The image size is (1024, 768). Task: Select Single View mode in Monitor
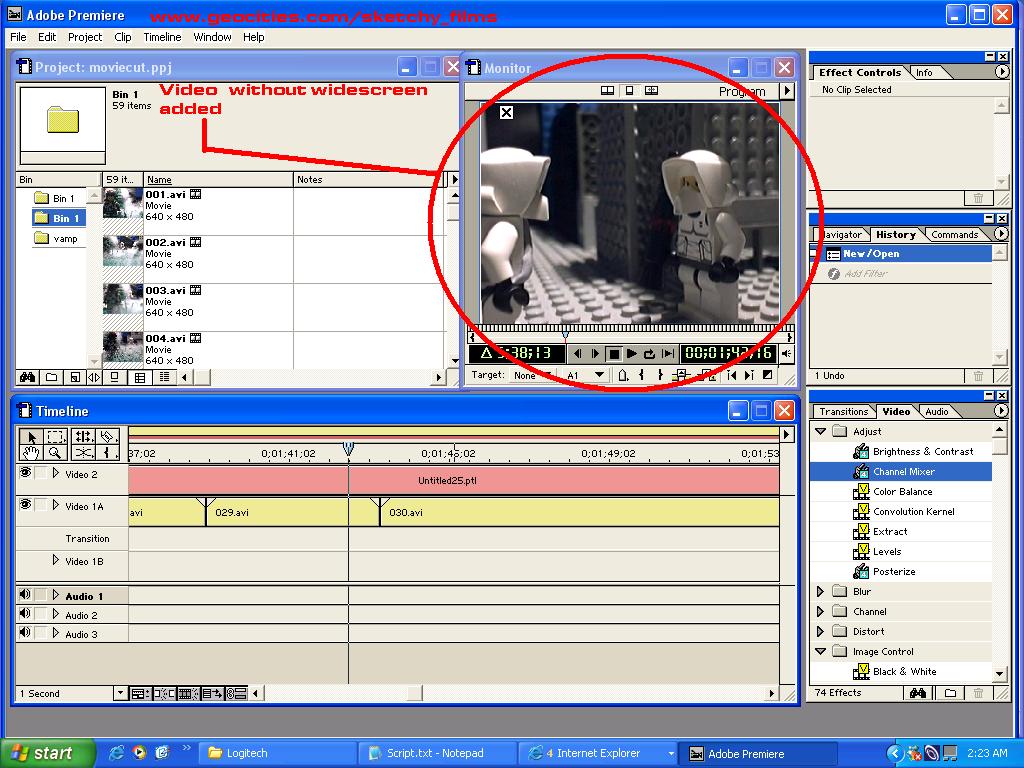(x=629, y=91)
